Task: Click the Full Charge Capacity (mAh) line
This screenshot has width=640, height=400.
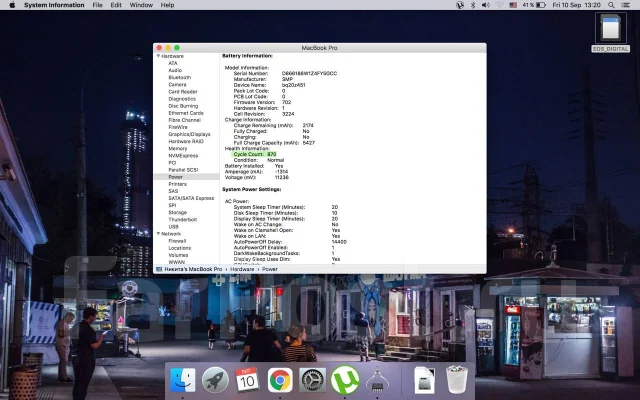Action: tap(274, 143)
